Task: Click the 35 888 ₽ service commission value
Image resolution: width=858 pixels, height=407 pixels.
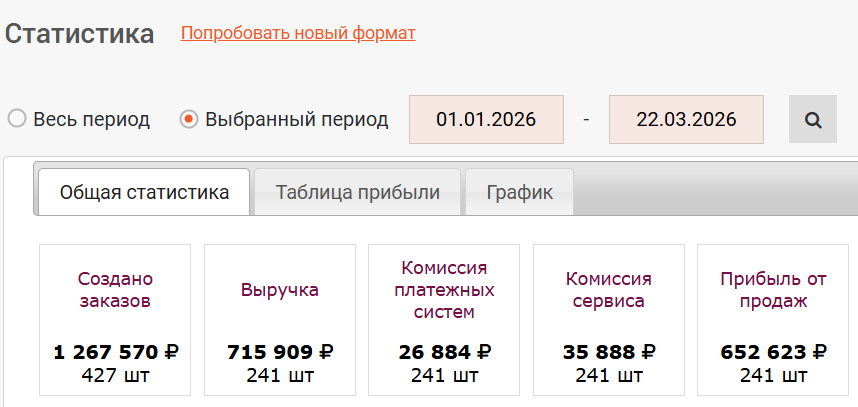Action: click(x=609, y=352)
